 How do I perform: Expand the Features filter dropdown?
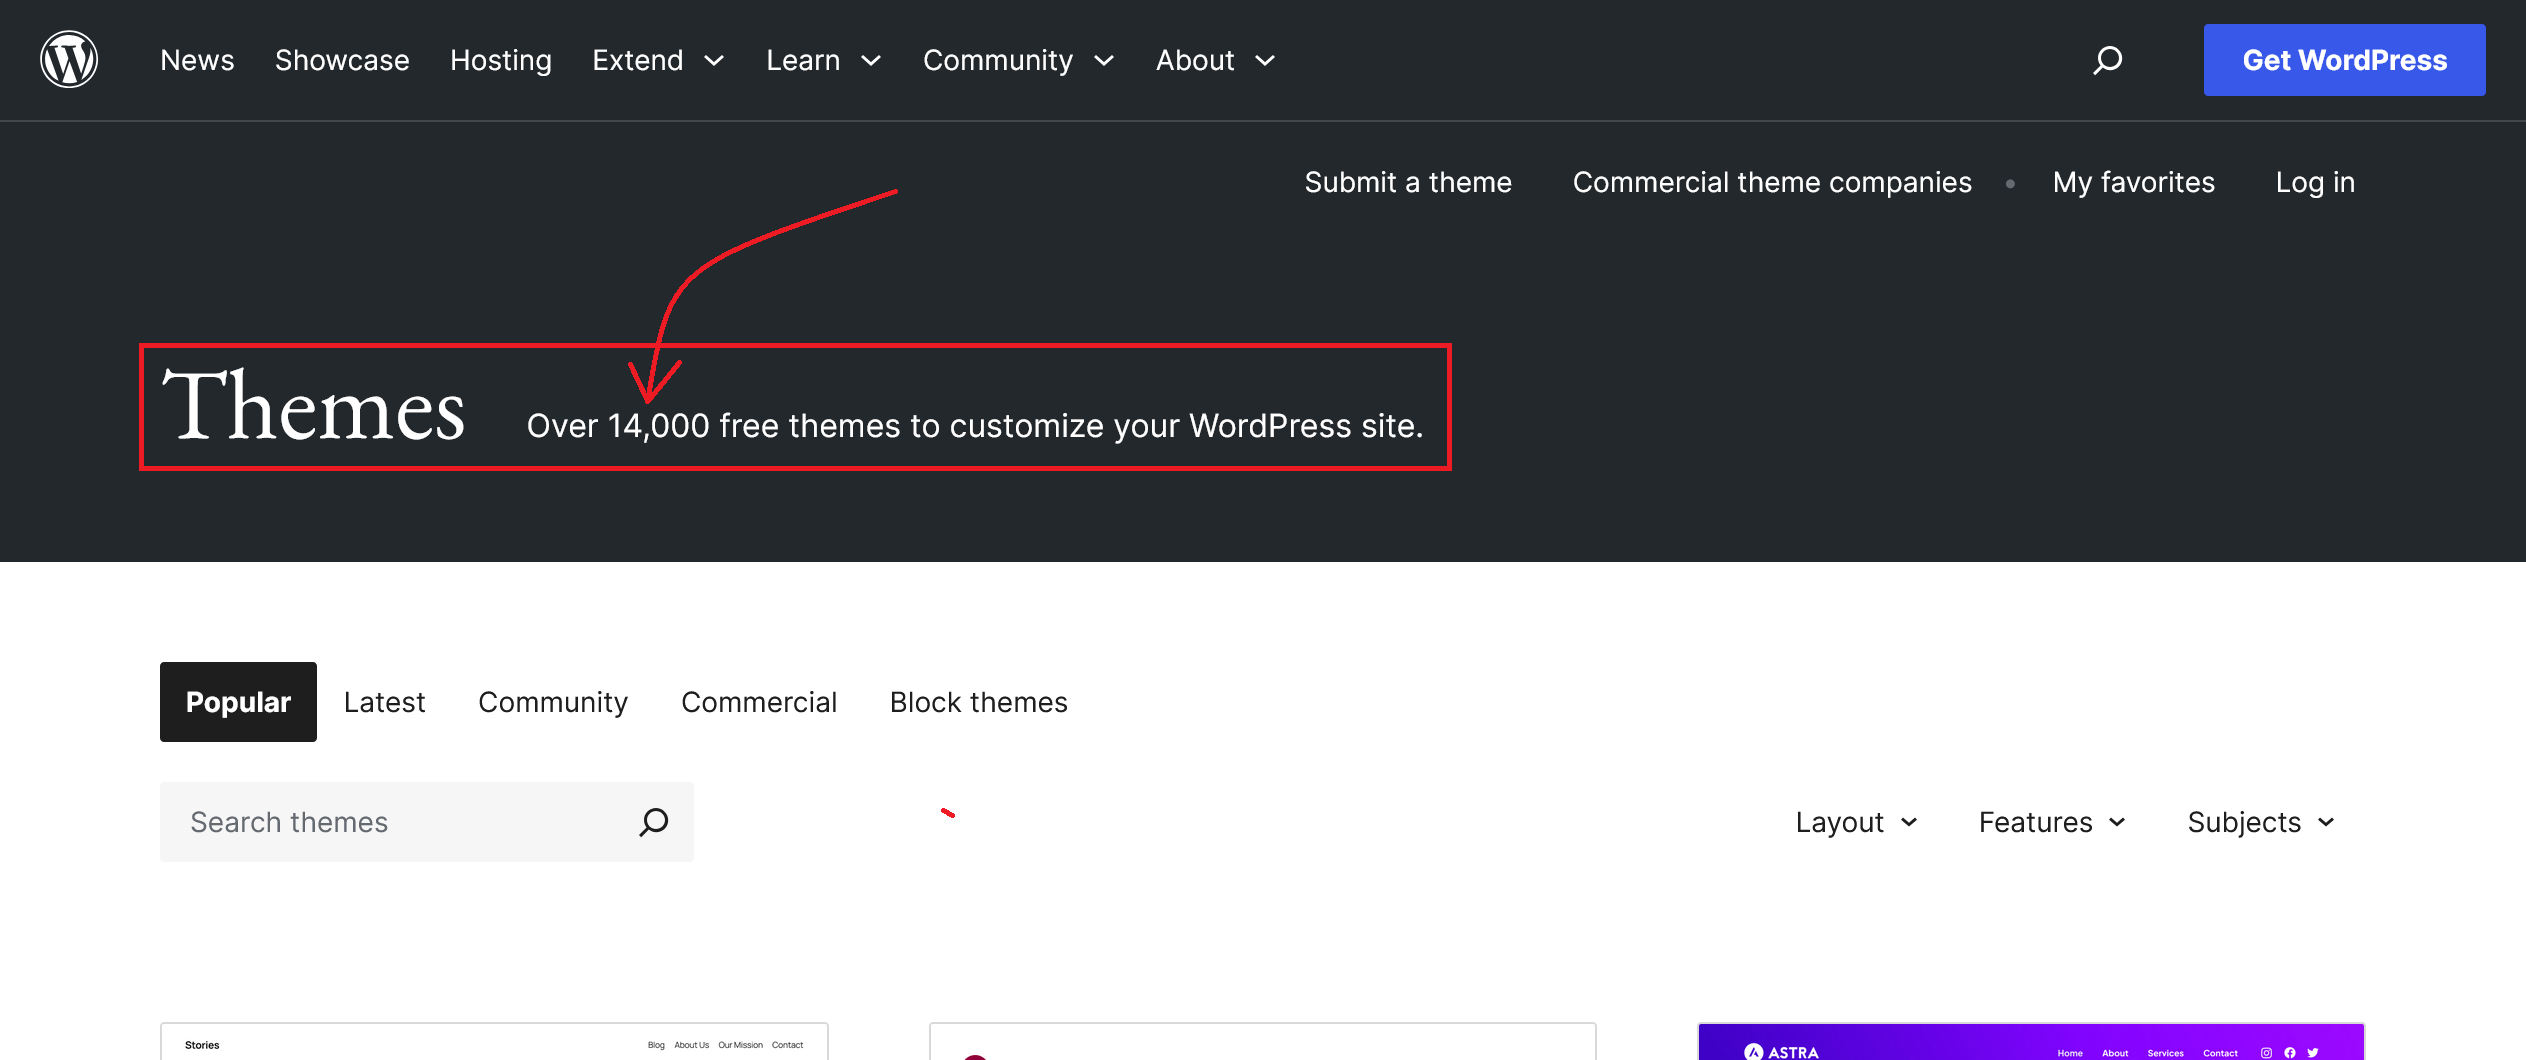pos(2051,822)
